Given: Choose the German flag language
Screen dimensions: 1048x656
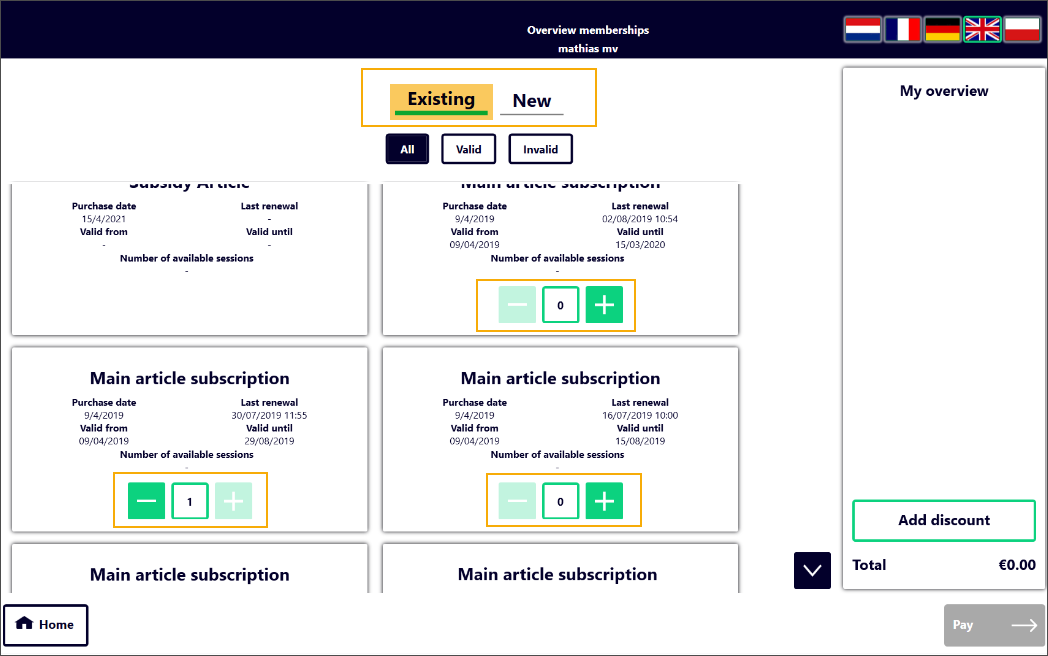Looking at the screenshot, I should tap(942, 30).
